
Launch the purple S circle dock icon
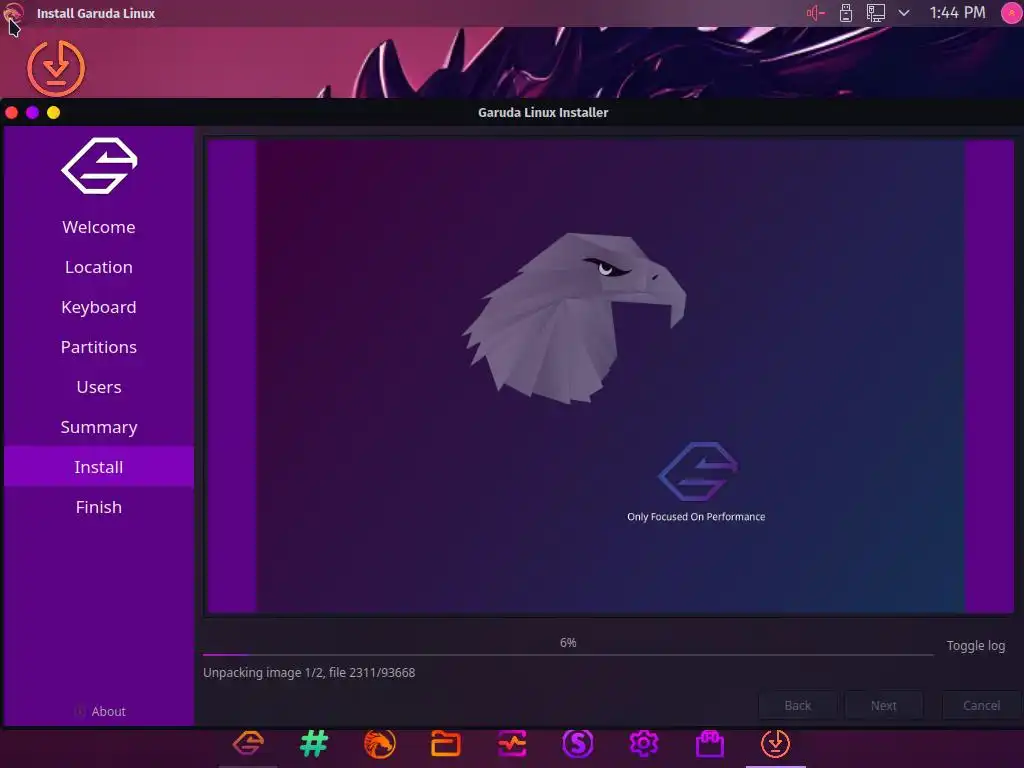(578, 743)
